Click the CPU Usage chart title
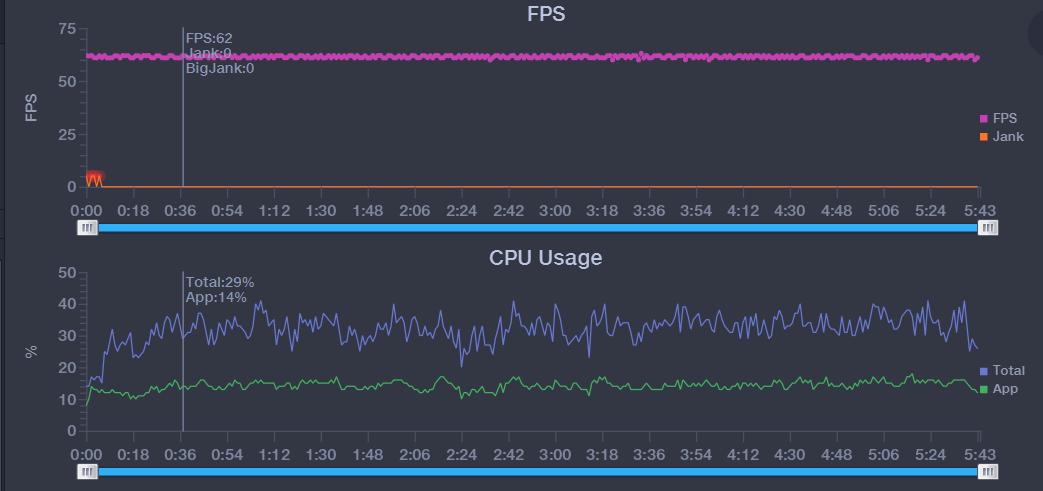The width and height of the screenshot is (1043, 491). (x=545, y=257)
